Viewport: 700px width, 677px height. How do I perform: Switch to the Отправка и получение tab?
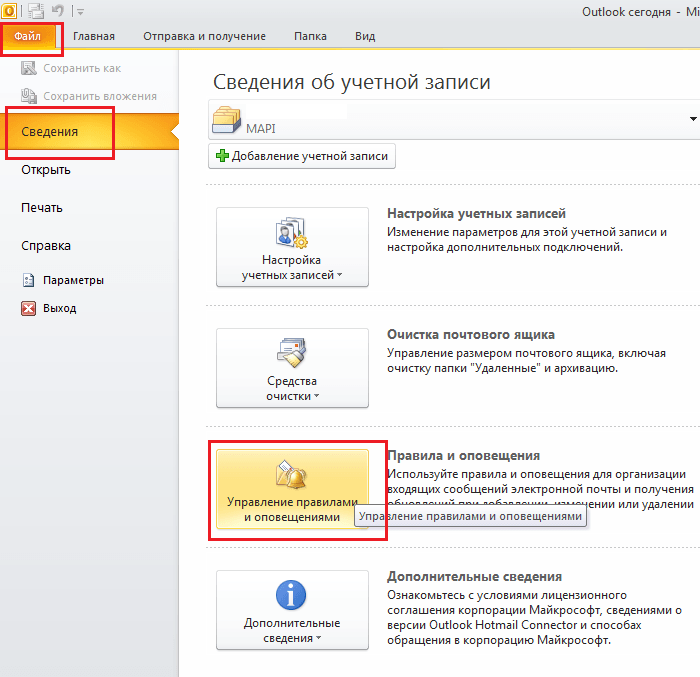204,36
